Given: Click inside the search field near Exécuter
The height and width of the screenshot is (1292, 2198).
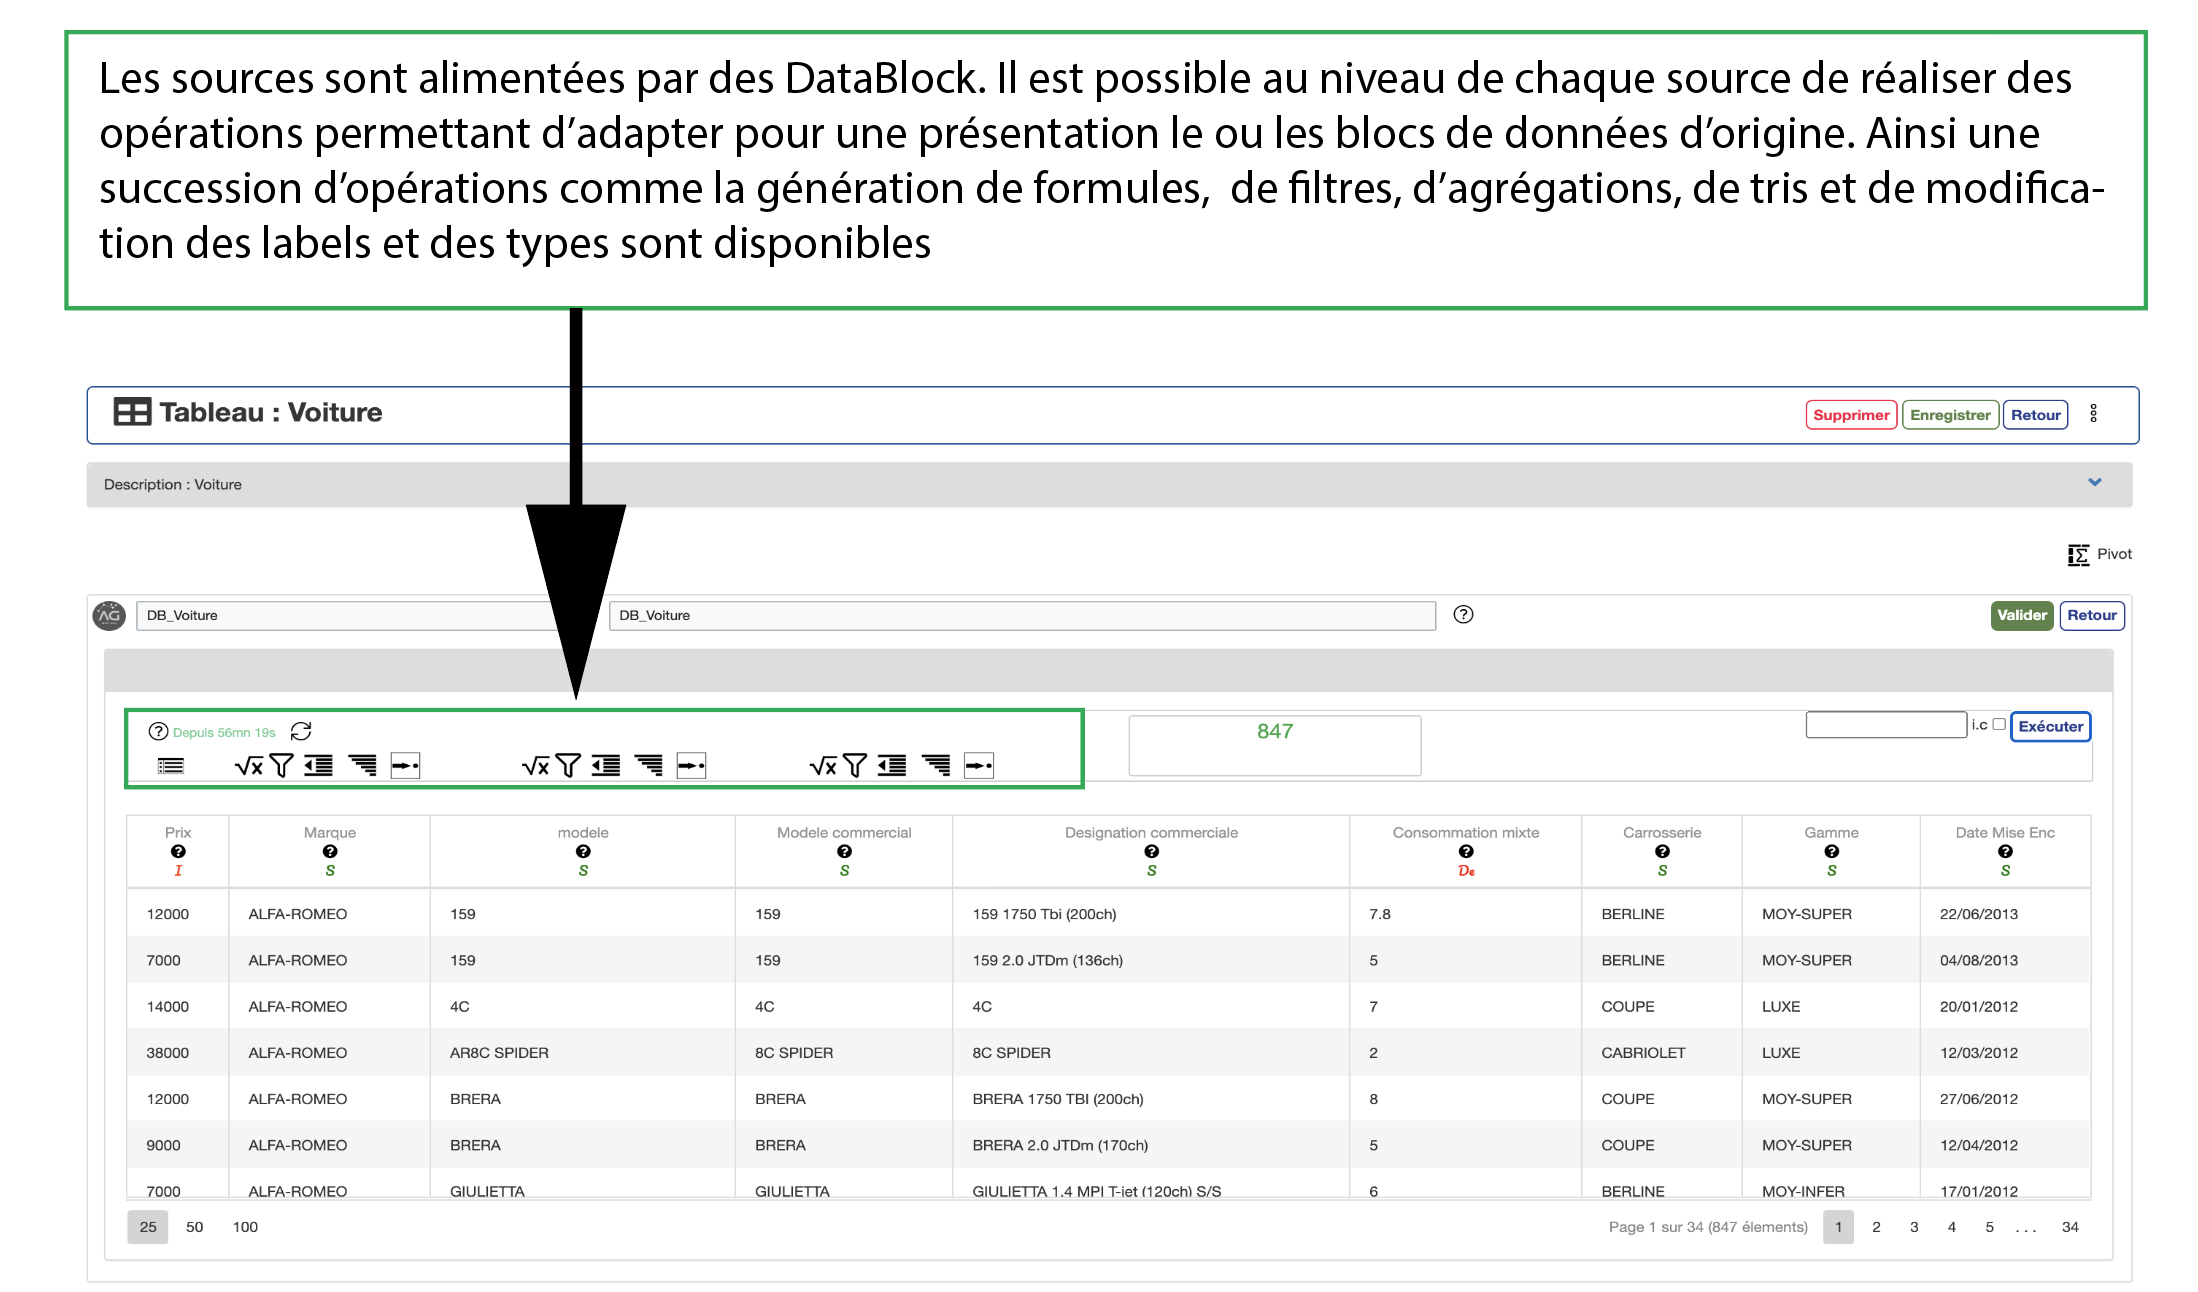Looking at the screenshot, I should 1884,724.
